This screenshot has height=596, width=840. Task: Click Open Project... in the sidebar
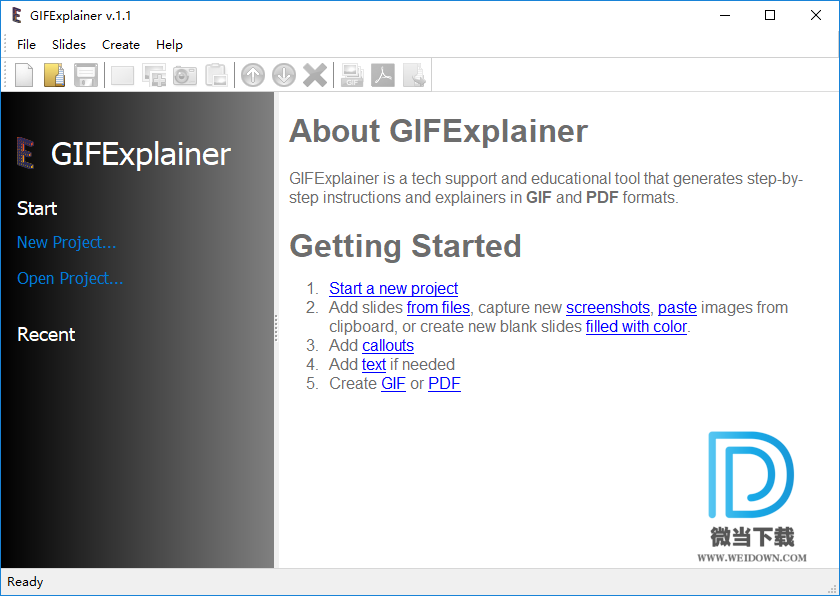coord(70,278)
